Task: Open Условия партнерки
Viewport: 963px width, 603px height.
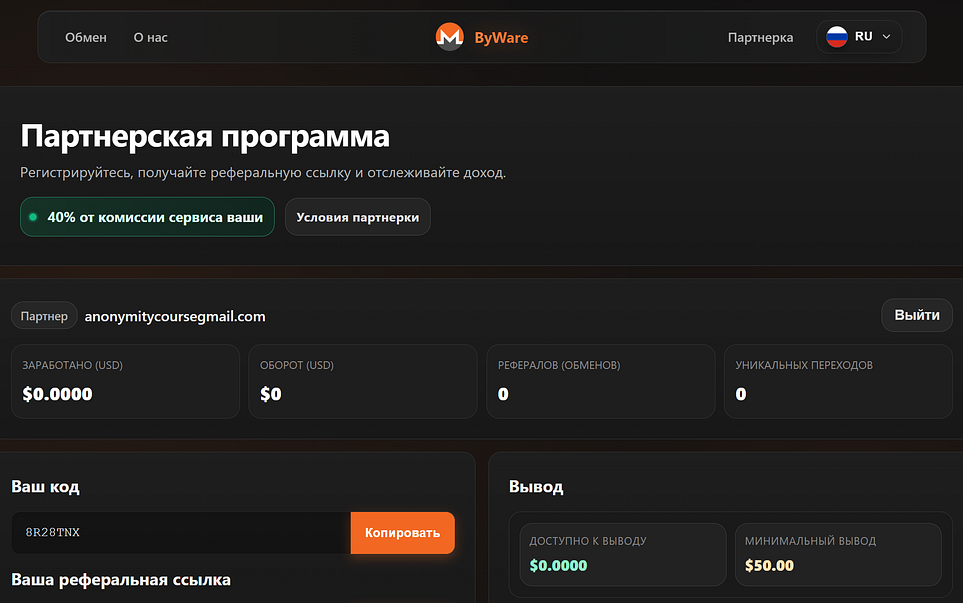Action: (357, 217)
